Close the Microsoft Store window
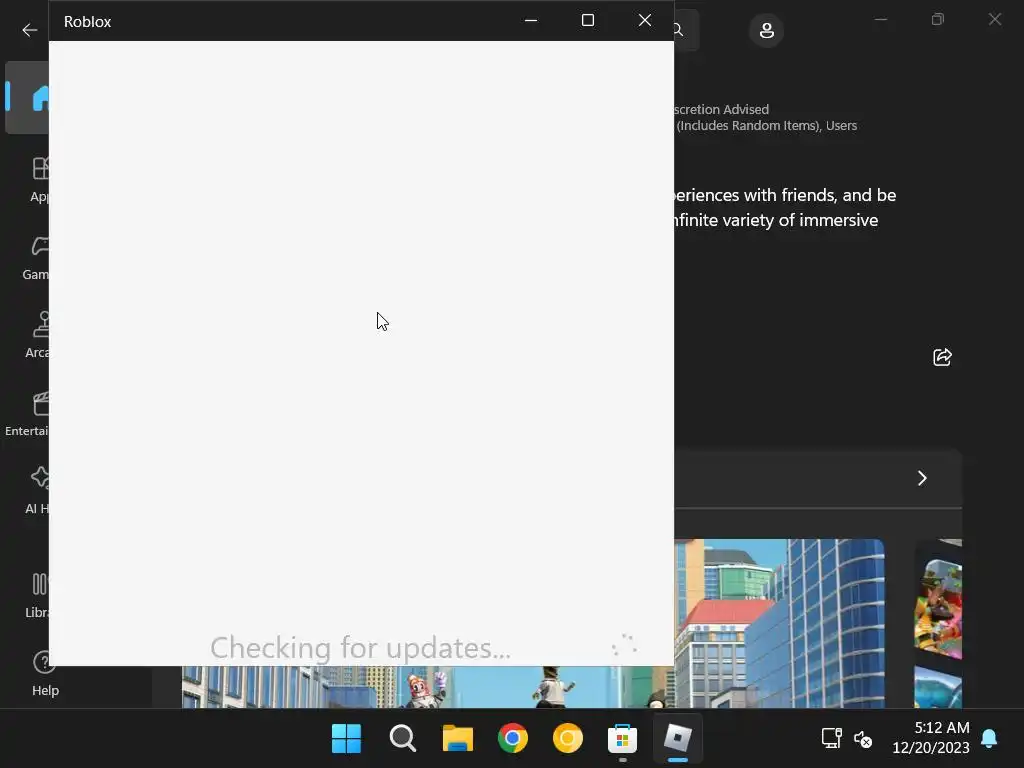This screenshot has height=768, width=1024. click(995, 20)
